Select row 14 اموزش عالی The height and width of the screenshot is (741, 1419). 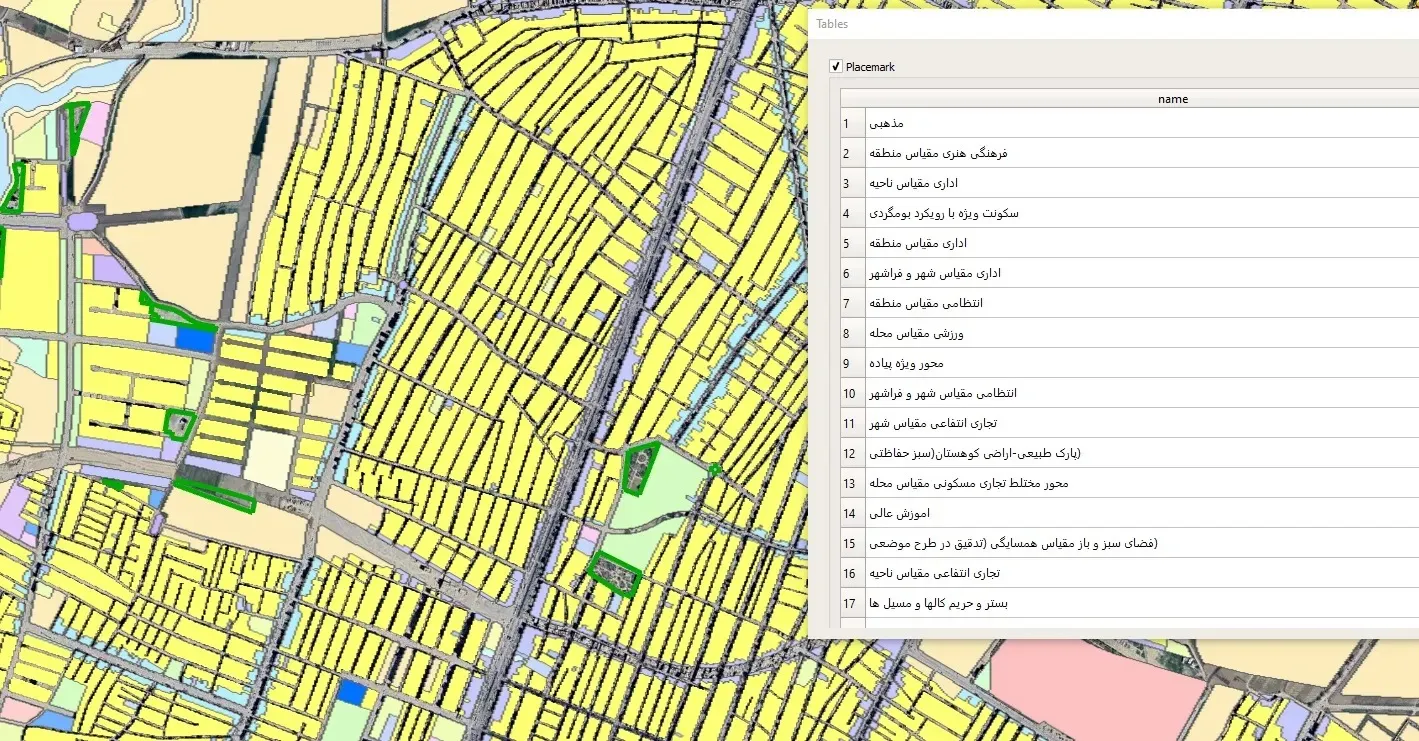pyautogui.click(x=1100, y=513)
